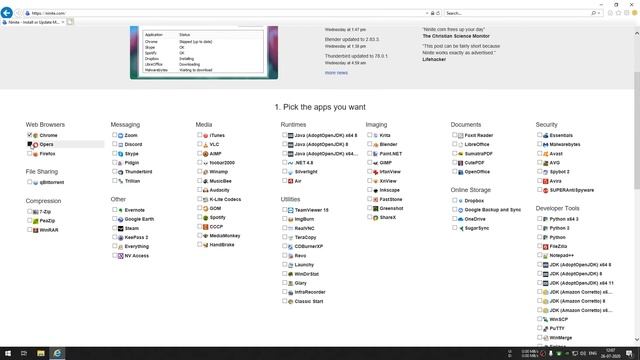Viewport: 640px width, 360px height.
Task: Click the Malwarebytes icon
Action: 545,144
